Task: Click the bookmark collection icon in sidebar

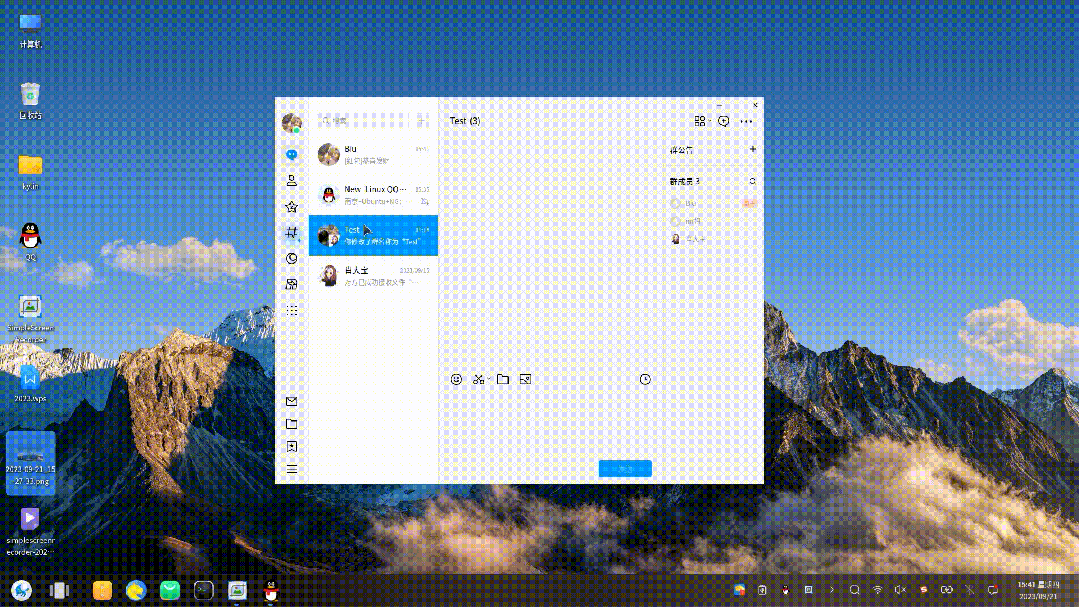Action: pyautogui.click(x=292, y=447)
